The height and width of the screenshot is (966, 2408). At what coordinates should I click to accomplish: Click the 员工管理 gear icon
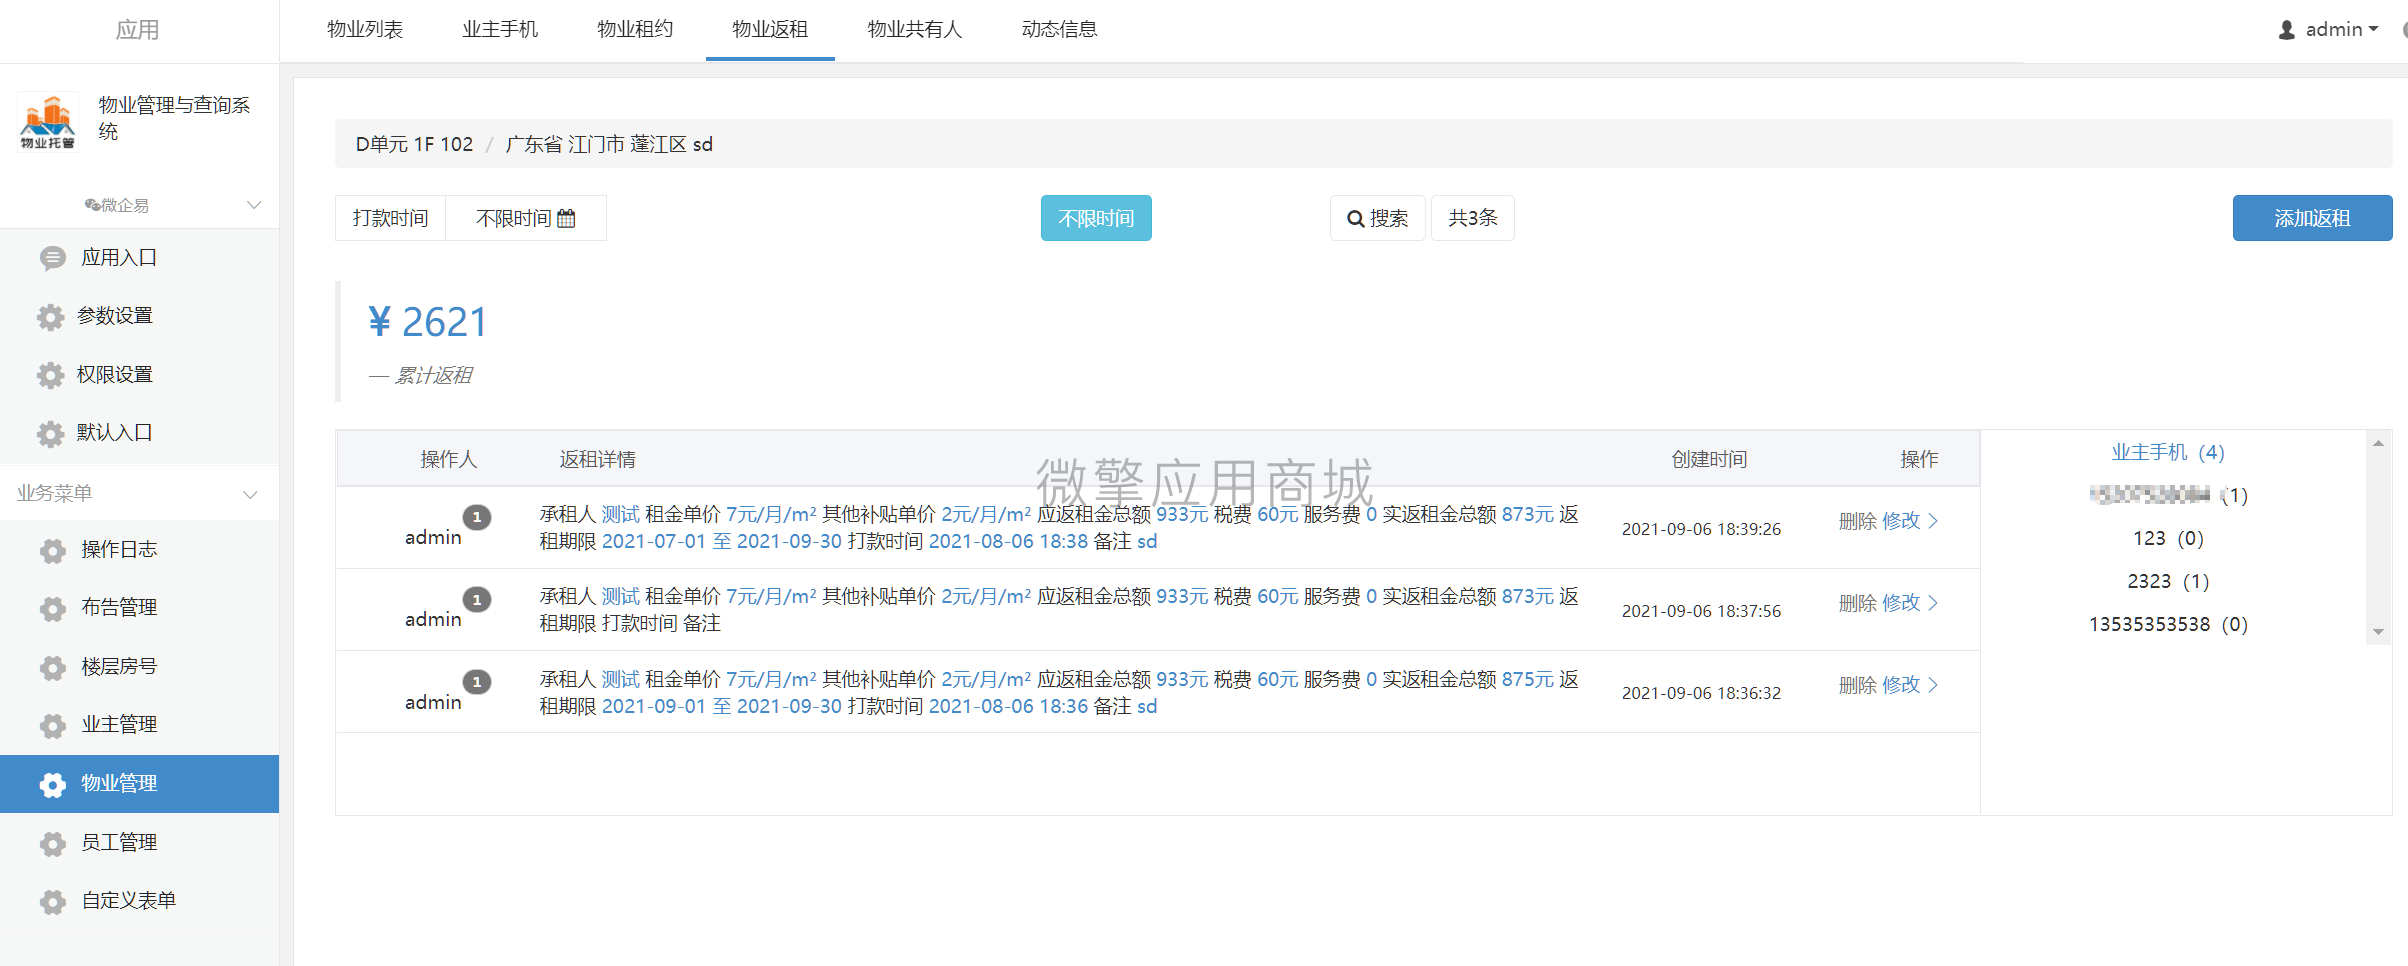point(53,844)
